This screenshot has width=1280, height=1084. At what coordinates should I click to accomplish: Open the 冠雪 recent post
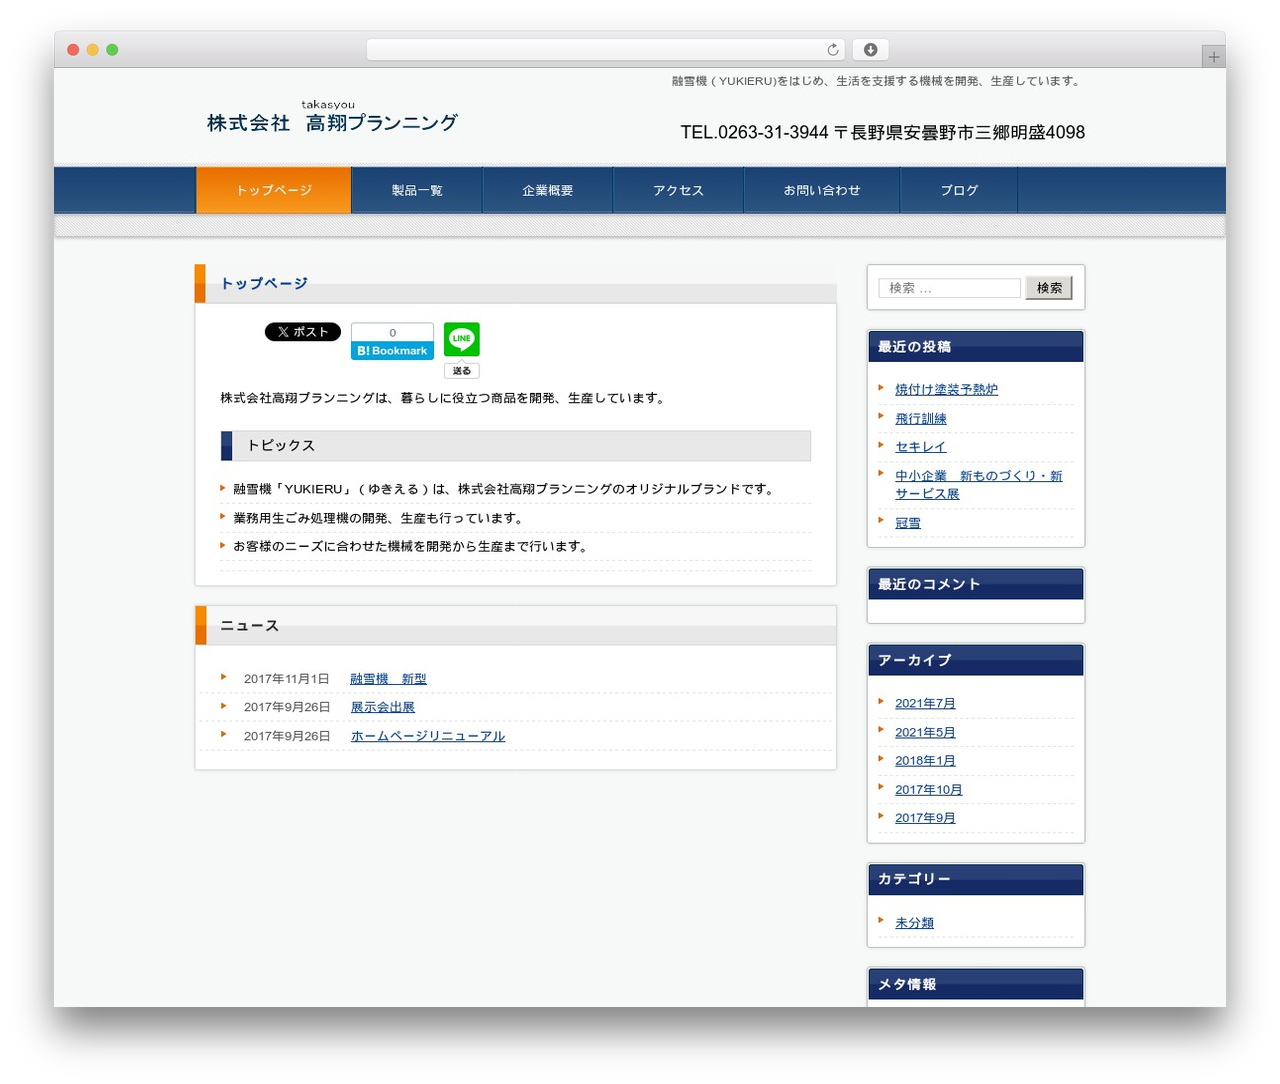click(908, 523)
